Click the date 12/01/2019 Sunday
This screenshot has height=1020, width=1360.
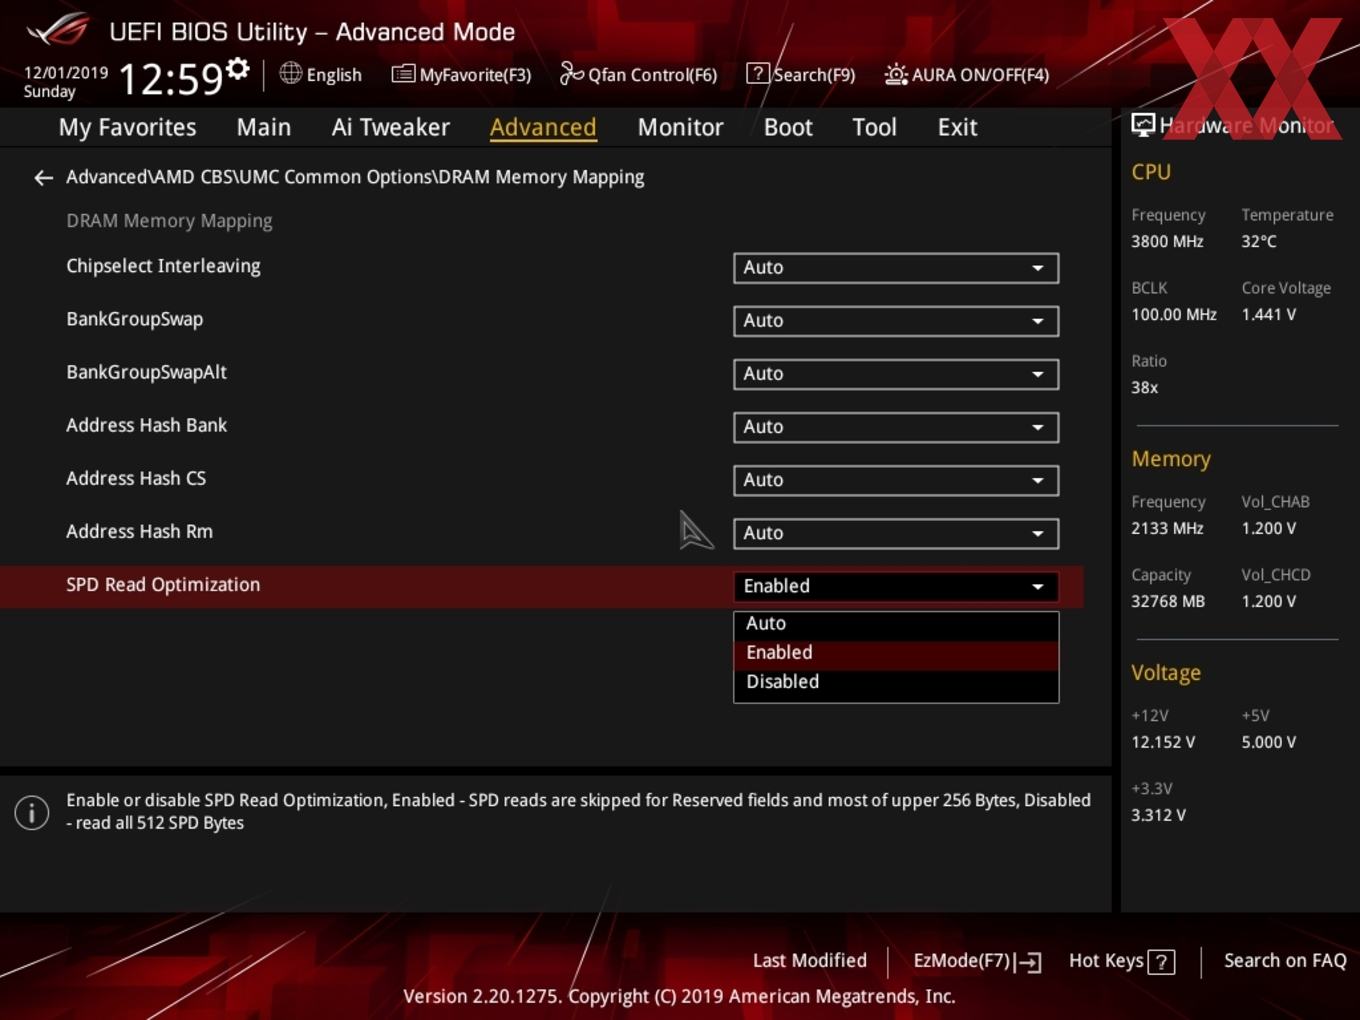pyautogui.click(x=66, y=82)
